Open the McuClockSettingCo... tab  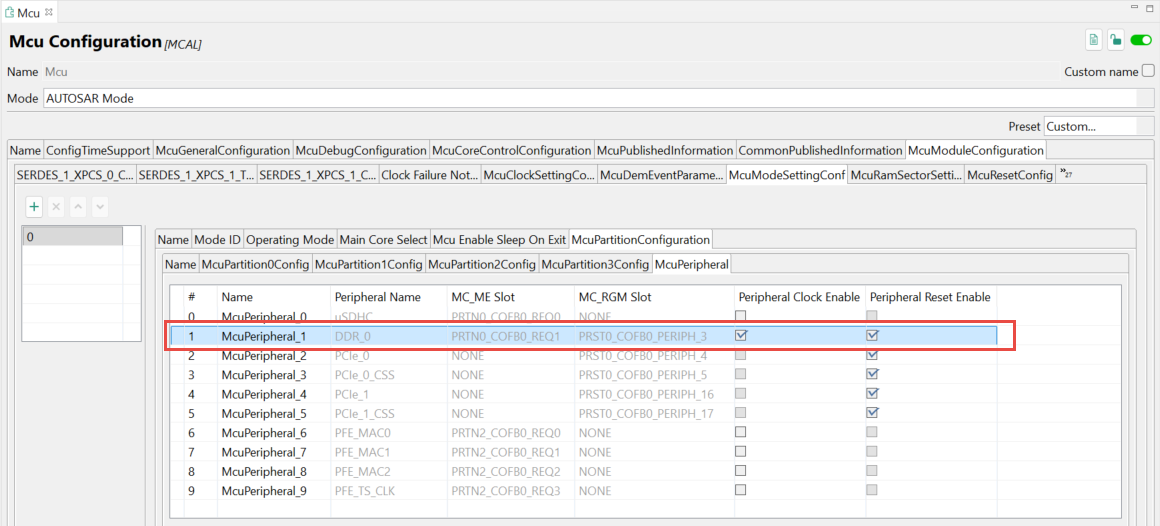coord(539,175)
